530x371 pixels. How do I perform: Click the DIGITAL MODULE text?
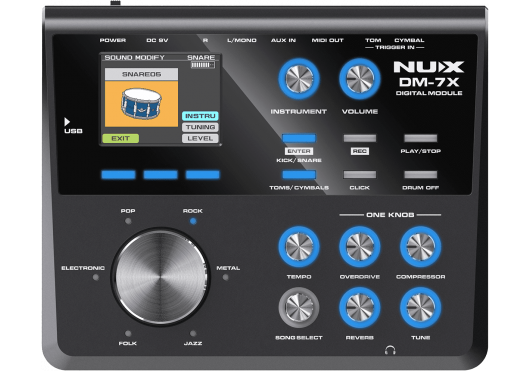point(429,93)
